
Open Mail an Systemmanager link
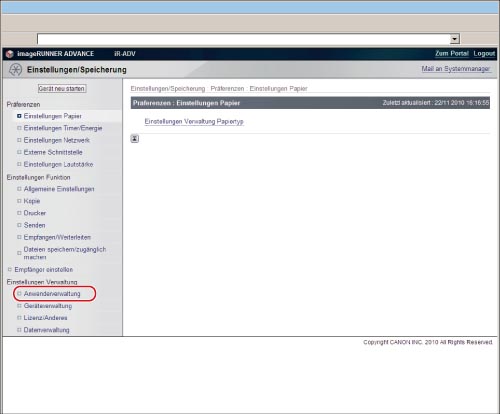(456, 69)
